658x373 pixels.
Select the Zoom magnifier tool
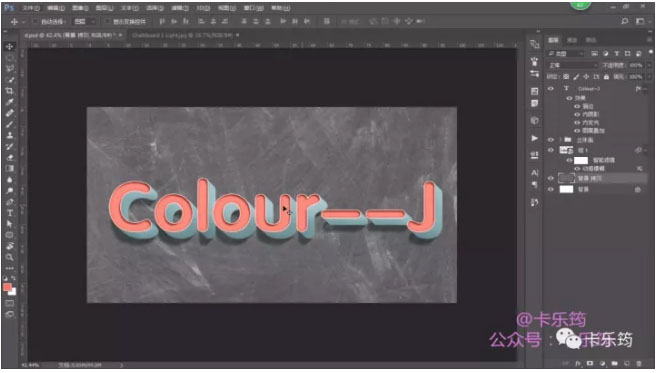click(9, 257)
